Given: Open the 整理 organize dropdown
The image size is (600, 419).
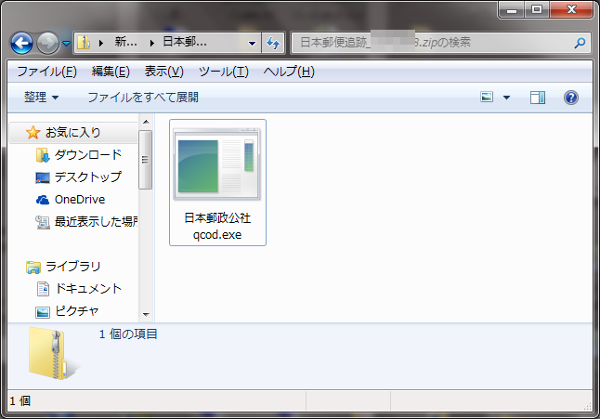Looking at the screenshot, I should [41, 97].
